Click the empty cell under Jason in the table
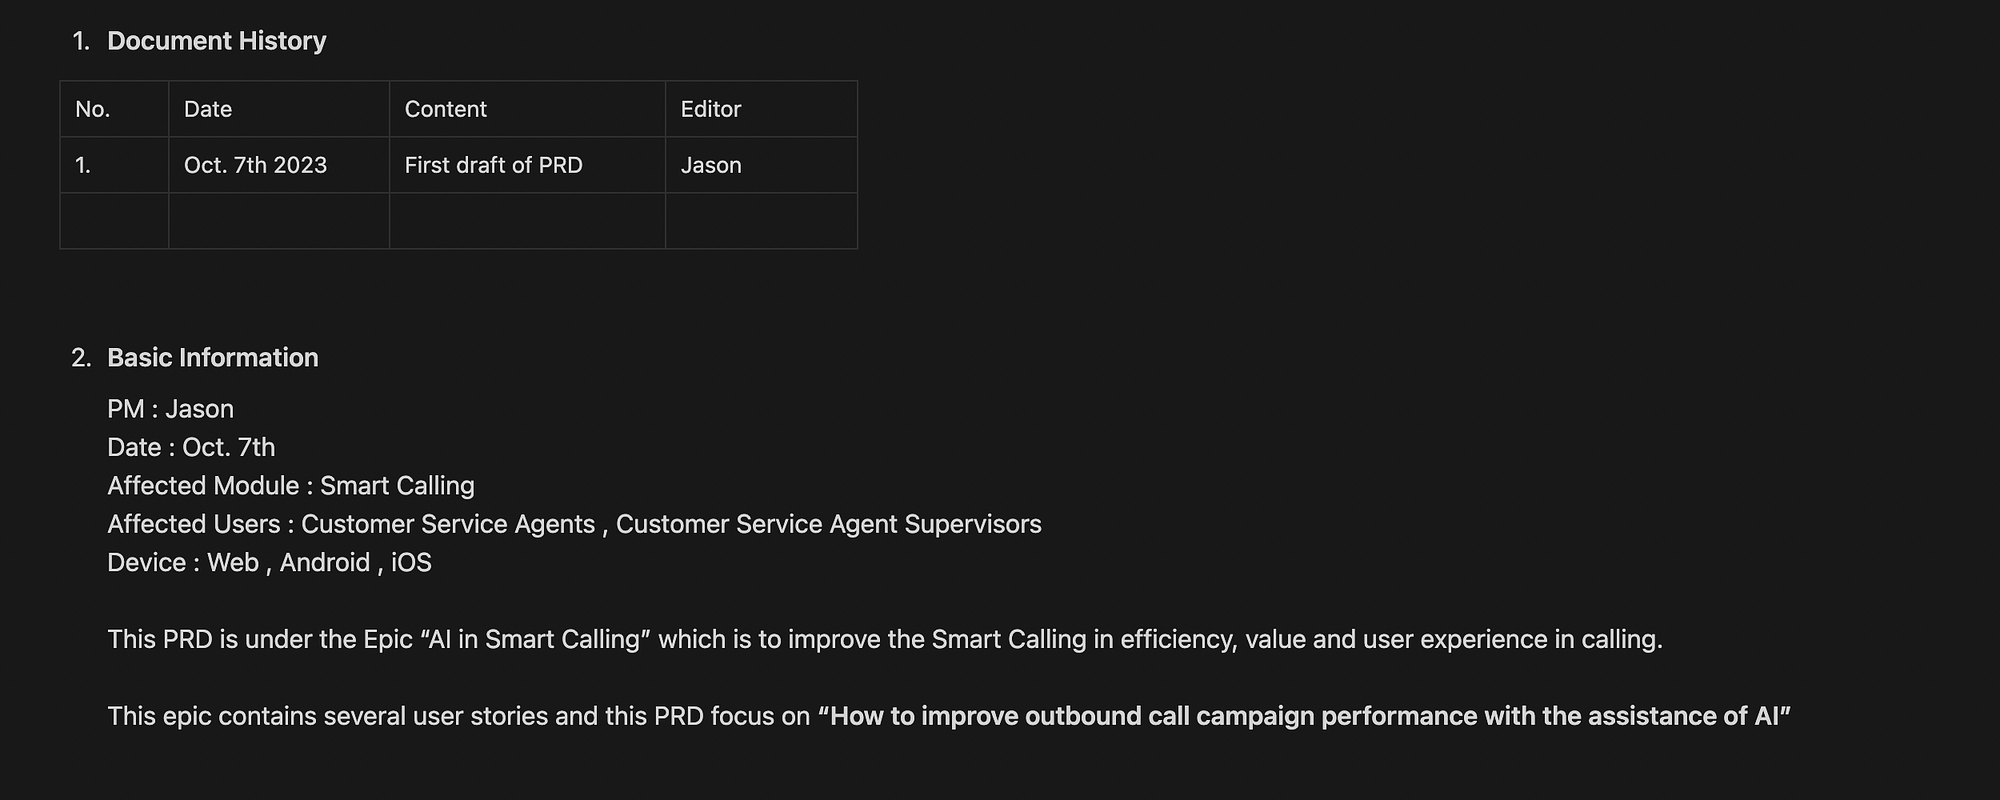This screenshot has width=2000, height=800. pos(761,221)
